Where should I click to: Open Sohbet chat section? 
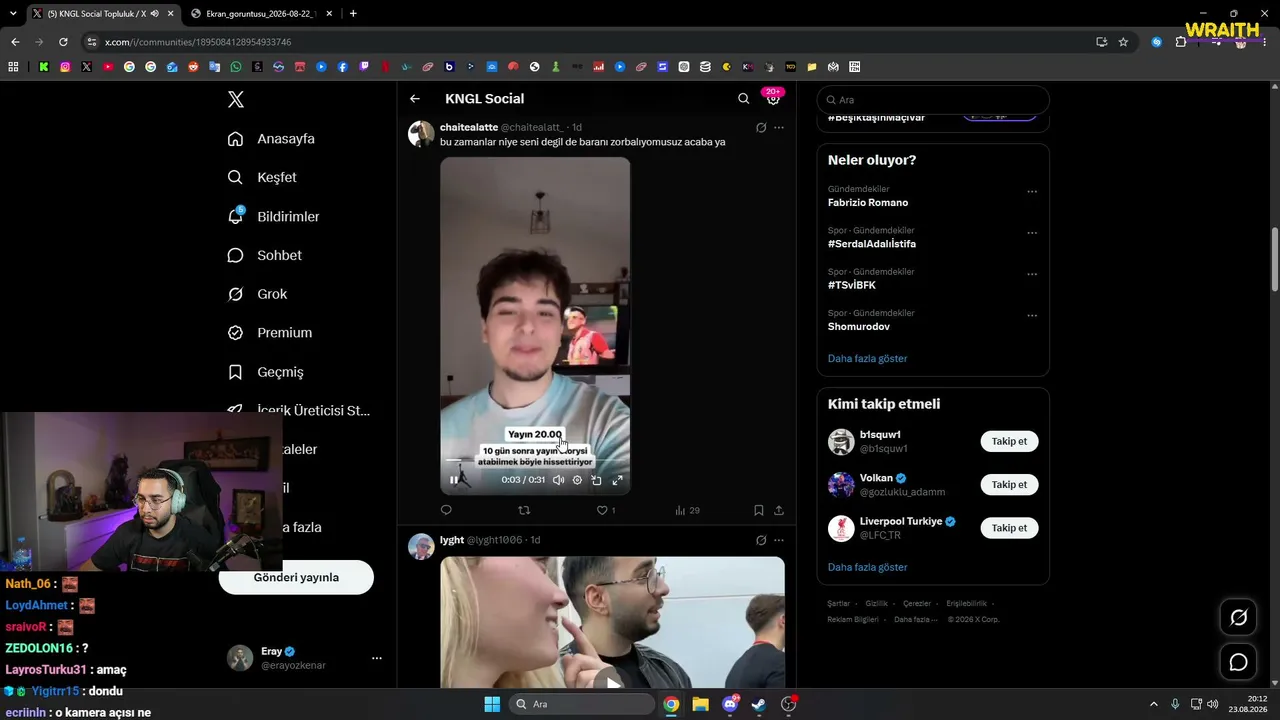pos(265,255)
